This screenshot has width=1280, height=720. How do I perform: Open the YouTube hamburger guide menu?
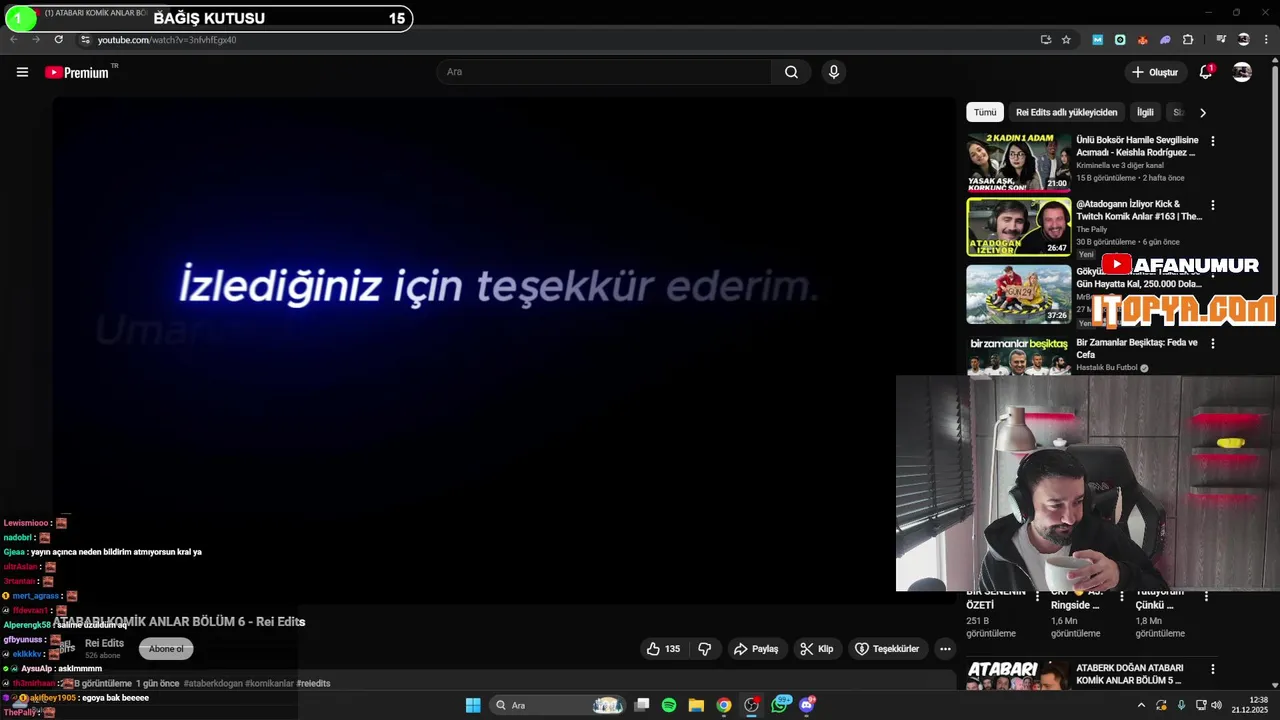tap(22, 72)
